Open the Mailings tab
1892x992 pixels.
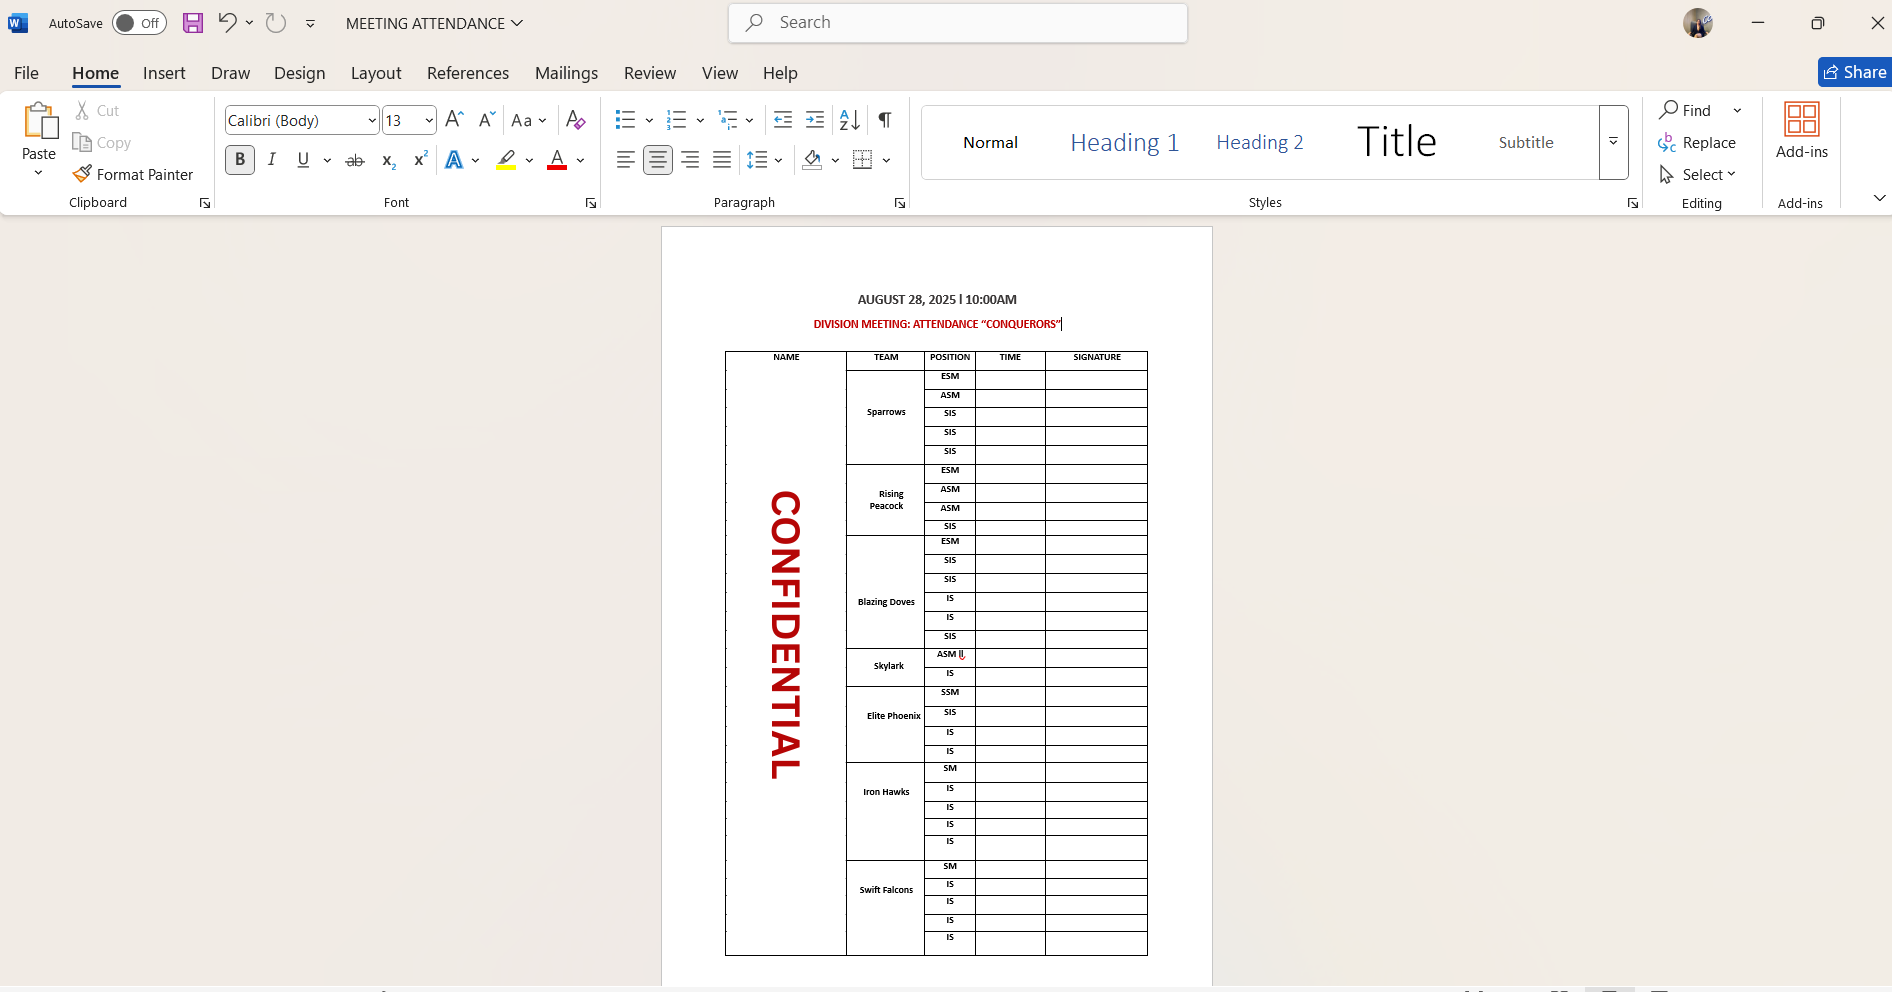[x=566, y=73]
